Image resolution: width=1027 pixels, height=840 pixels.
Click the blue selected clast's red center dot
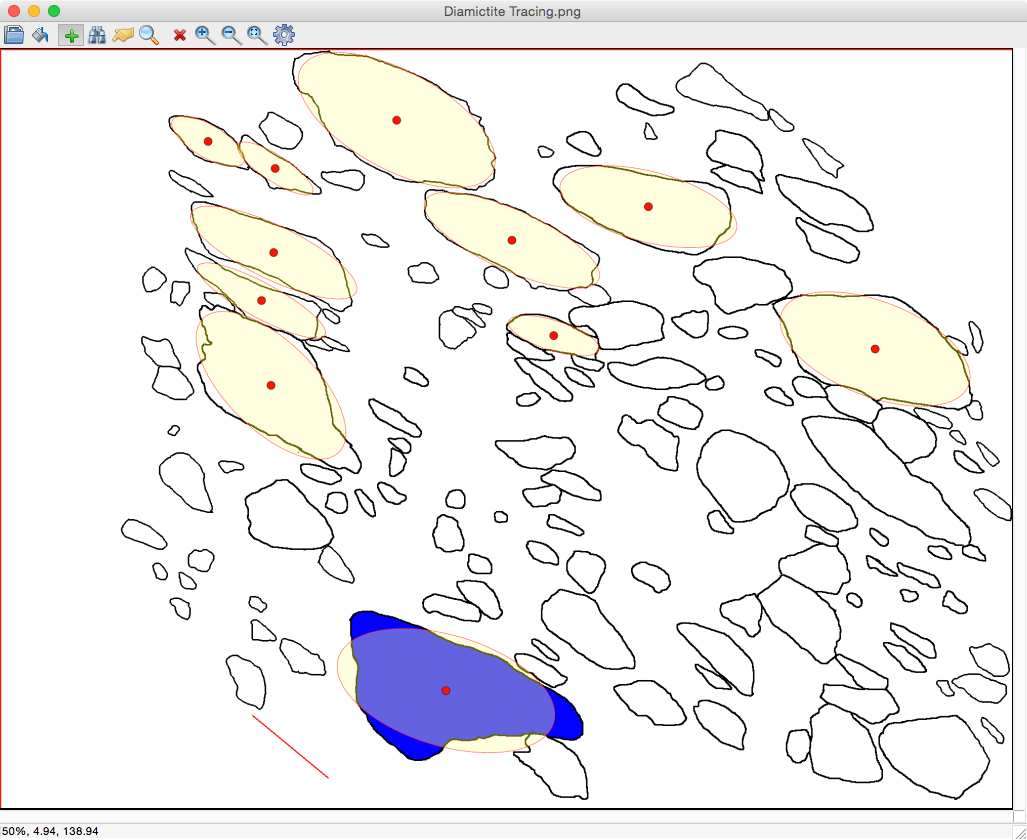(445, 691)
